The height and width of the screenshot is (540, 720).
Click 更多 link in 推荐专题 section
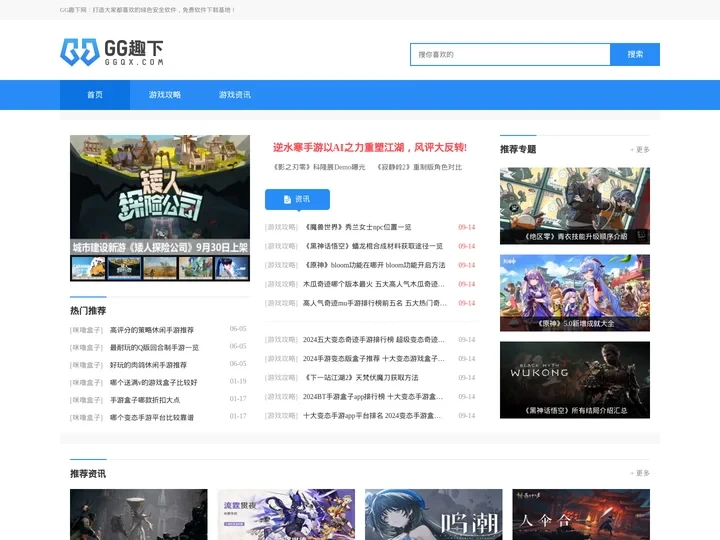(x=640, y=150)
